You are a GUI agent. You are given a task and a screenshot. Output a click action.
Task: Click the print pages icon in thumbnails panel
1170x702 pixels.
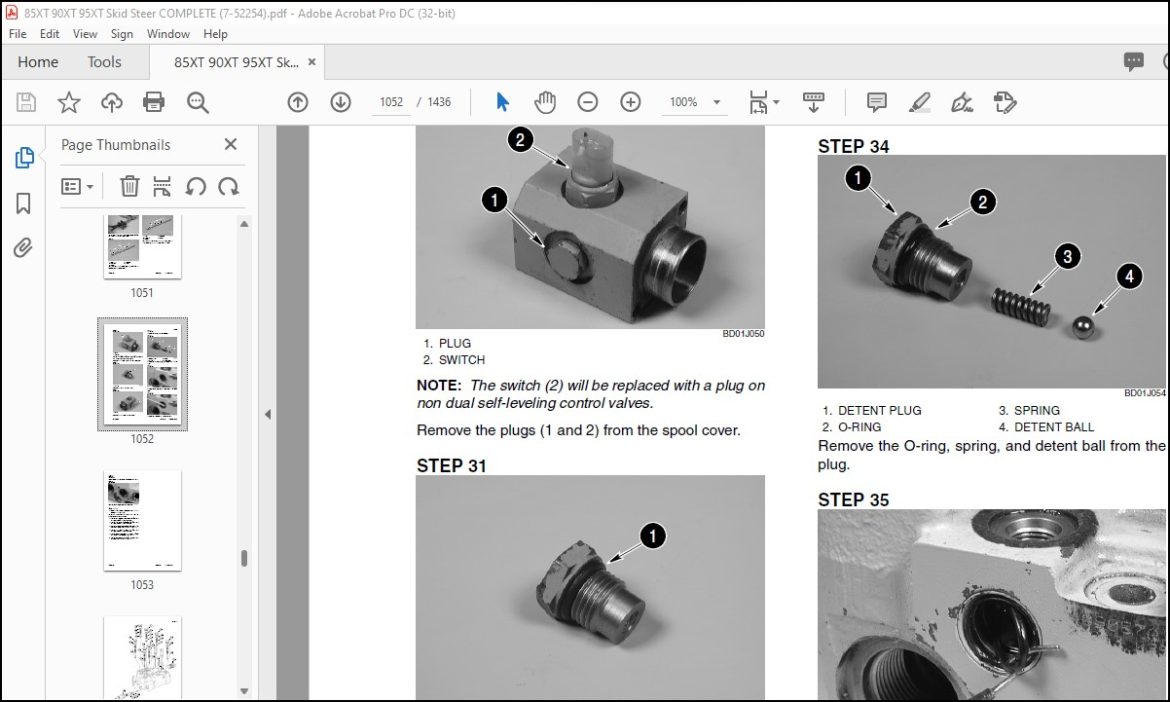click(x=162, y=186)
